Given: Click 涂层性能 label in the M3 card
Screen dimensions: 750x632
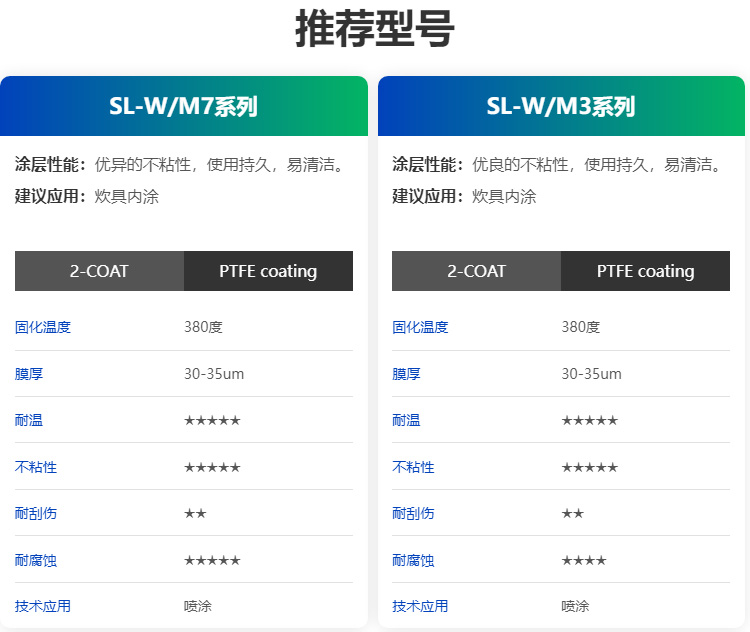Looking at the screenshot, I should pyautogui.click(x=428, y=165).
